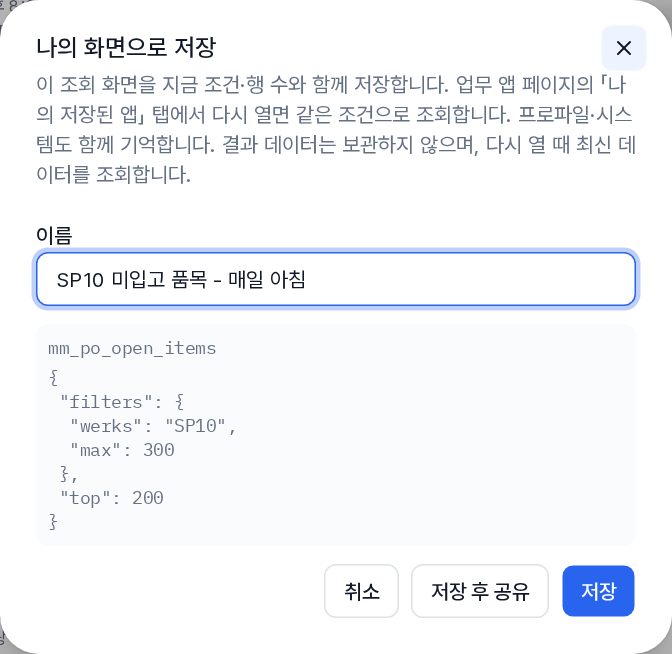Click the blue 저장 button

tap(598, 591)
